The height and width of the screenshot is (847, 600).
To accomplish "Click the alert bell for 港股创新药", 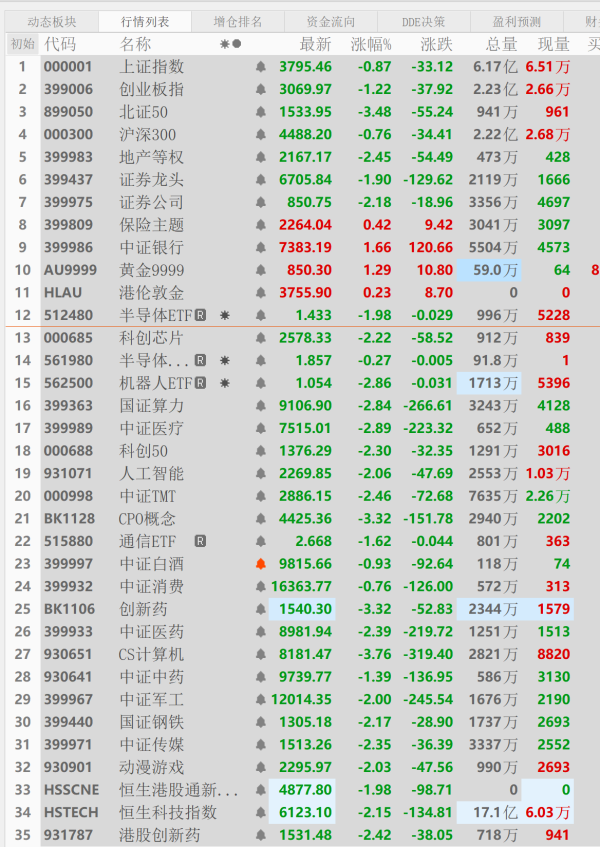I will click(x=260, y=835).
